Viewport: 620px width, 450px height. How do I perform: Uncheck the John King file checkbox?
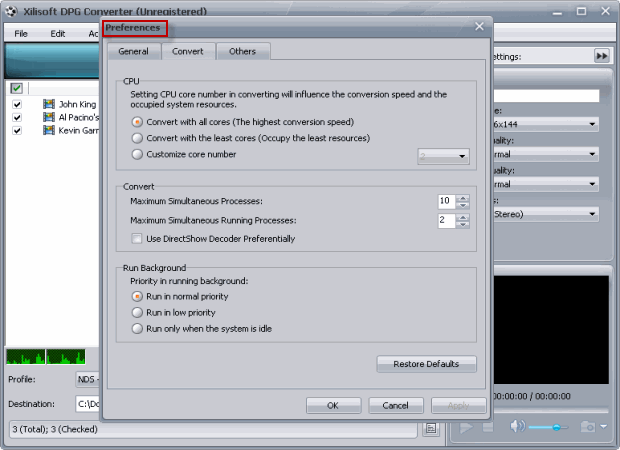(17, 104)
